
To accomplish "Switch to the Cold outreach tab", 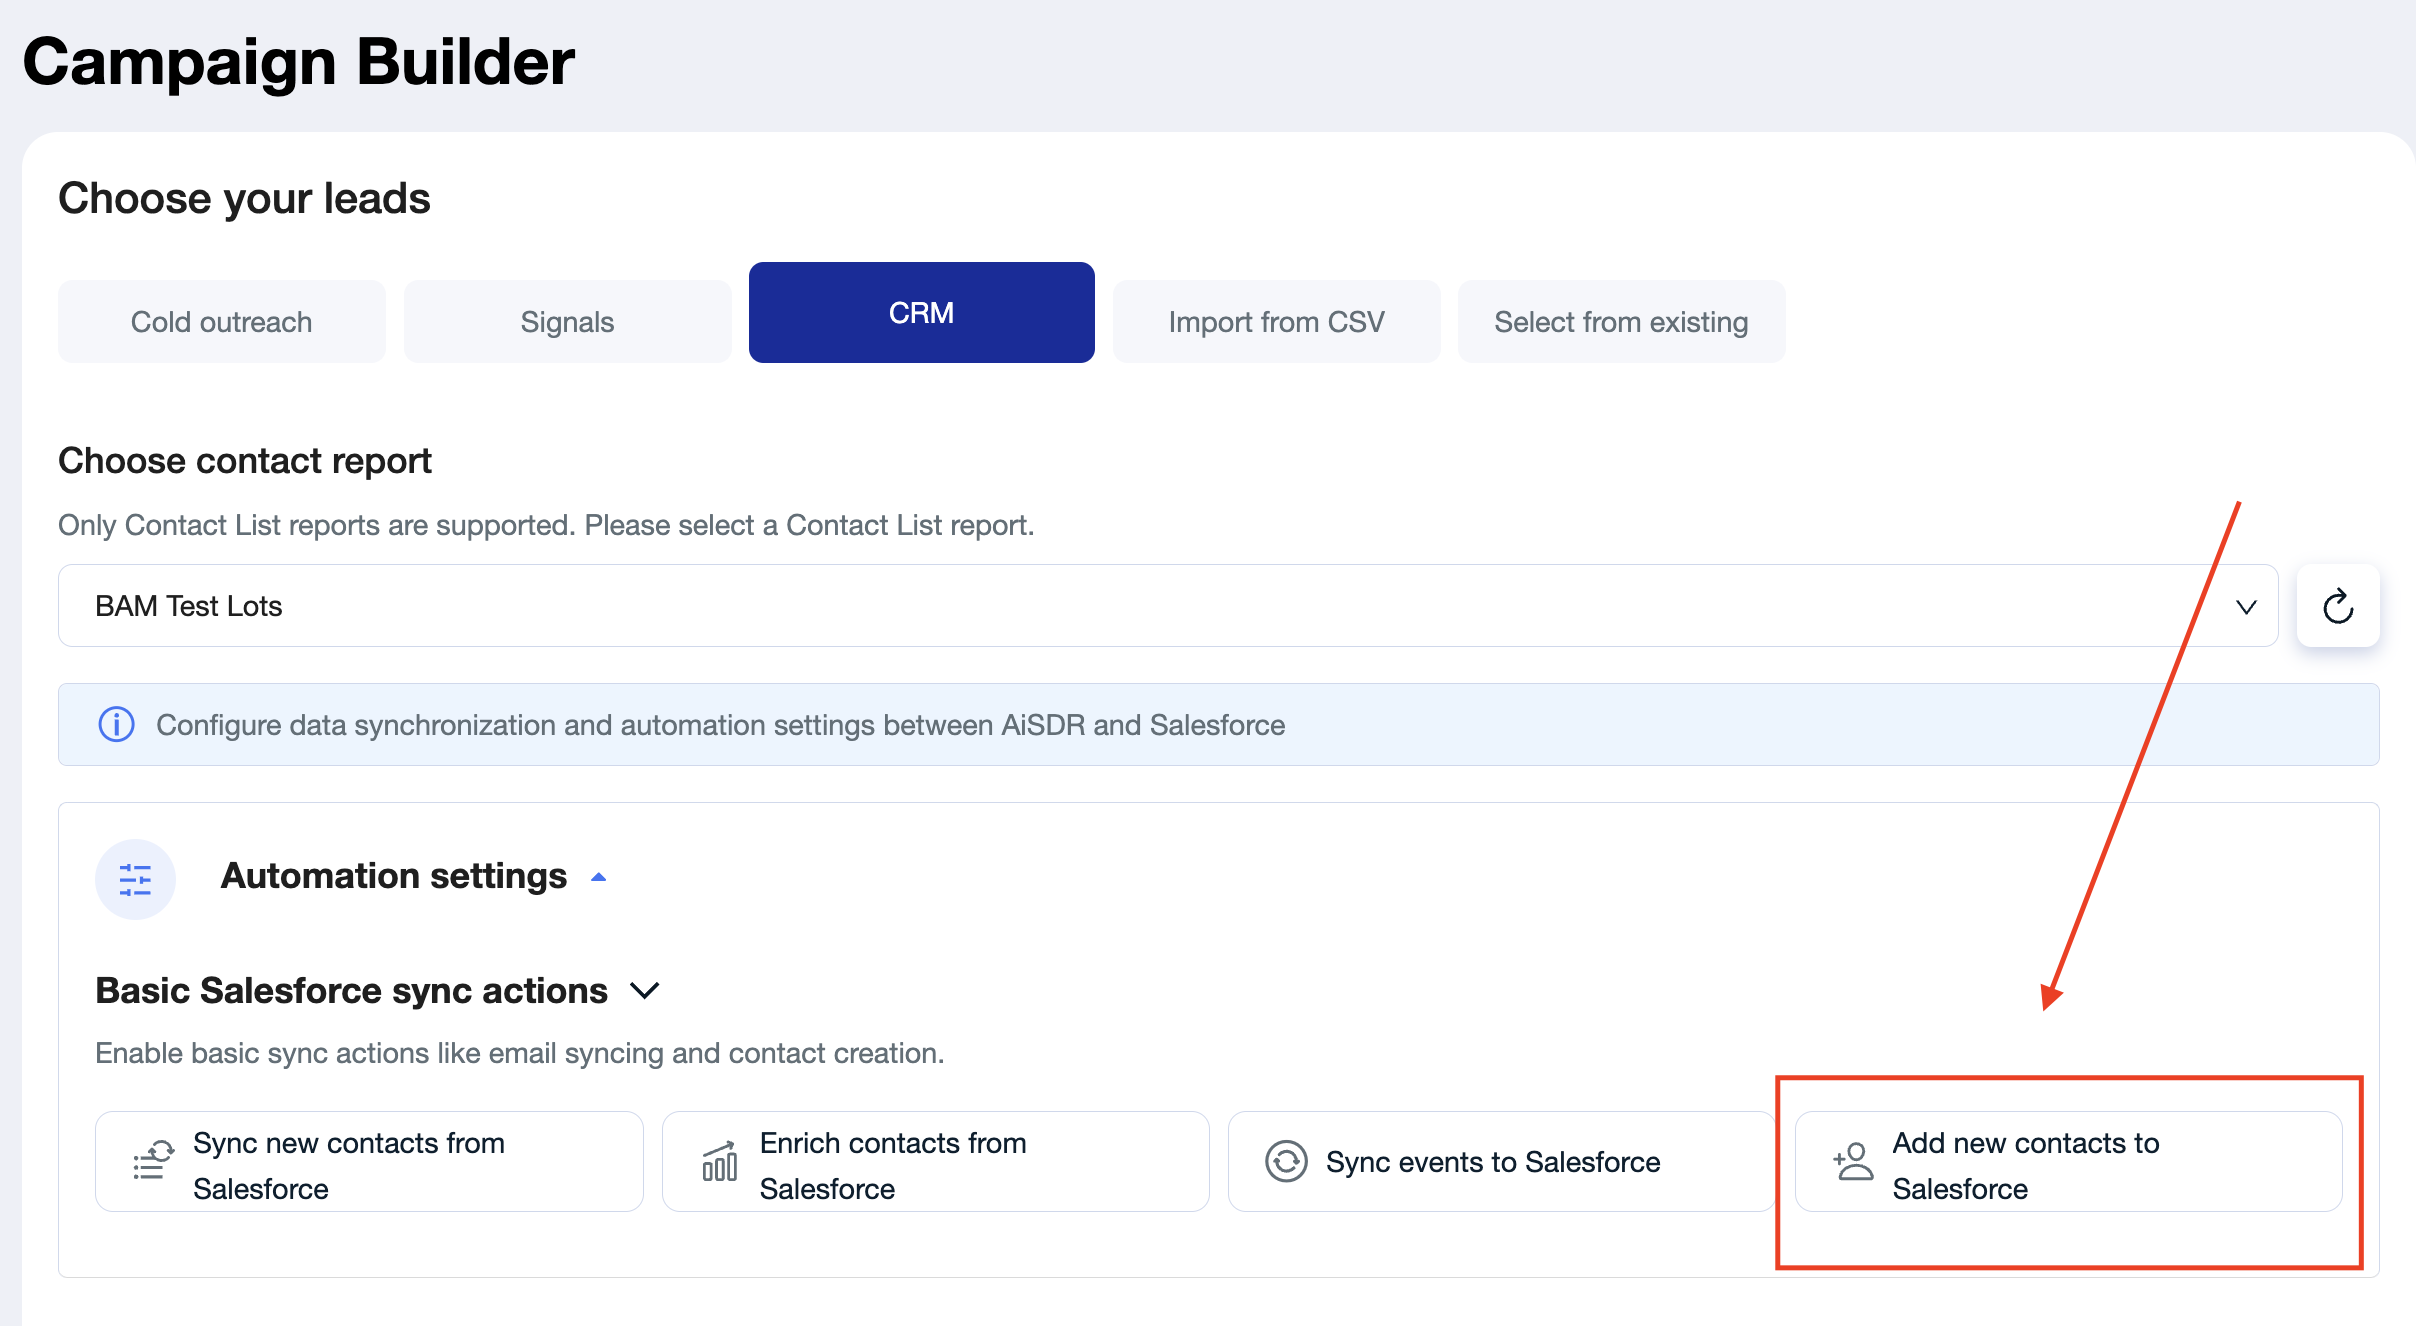I will coord(222,322).
